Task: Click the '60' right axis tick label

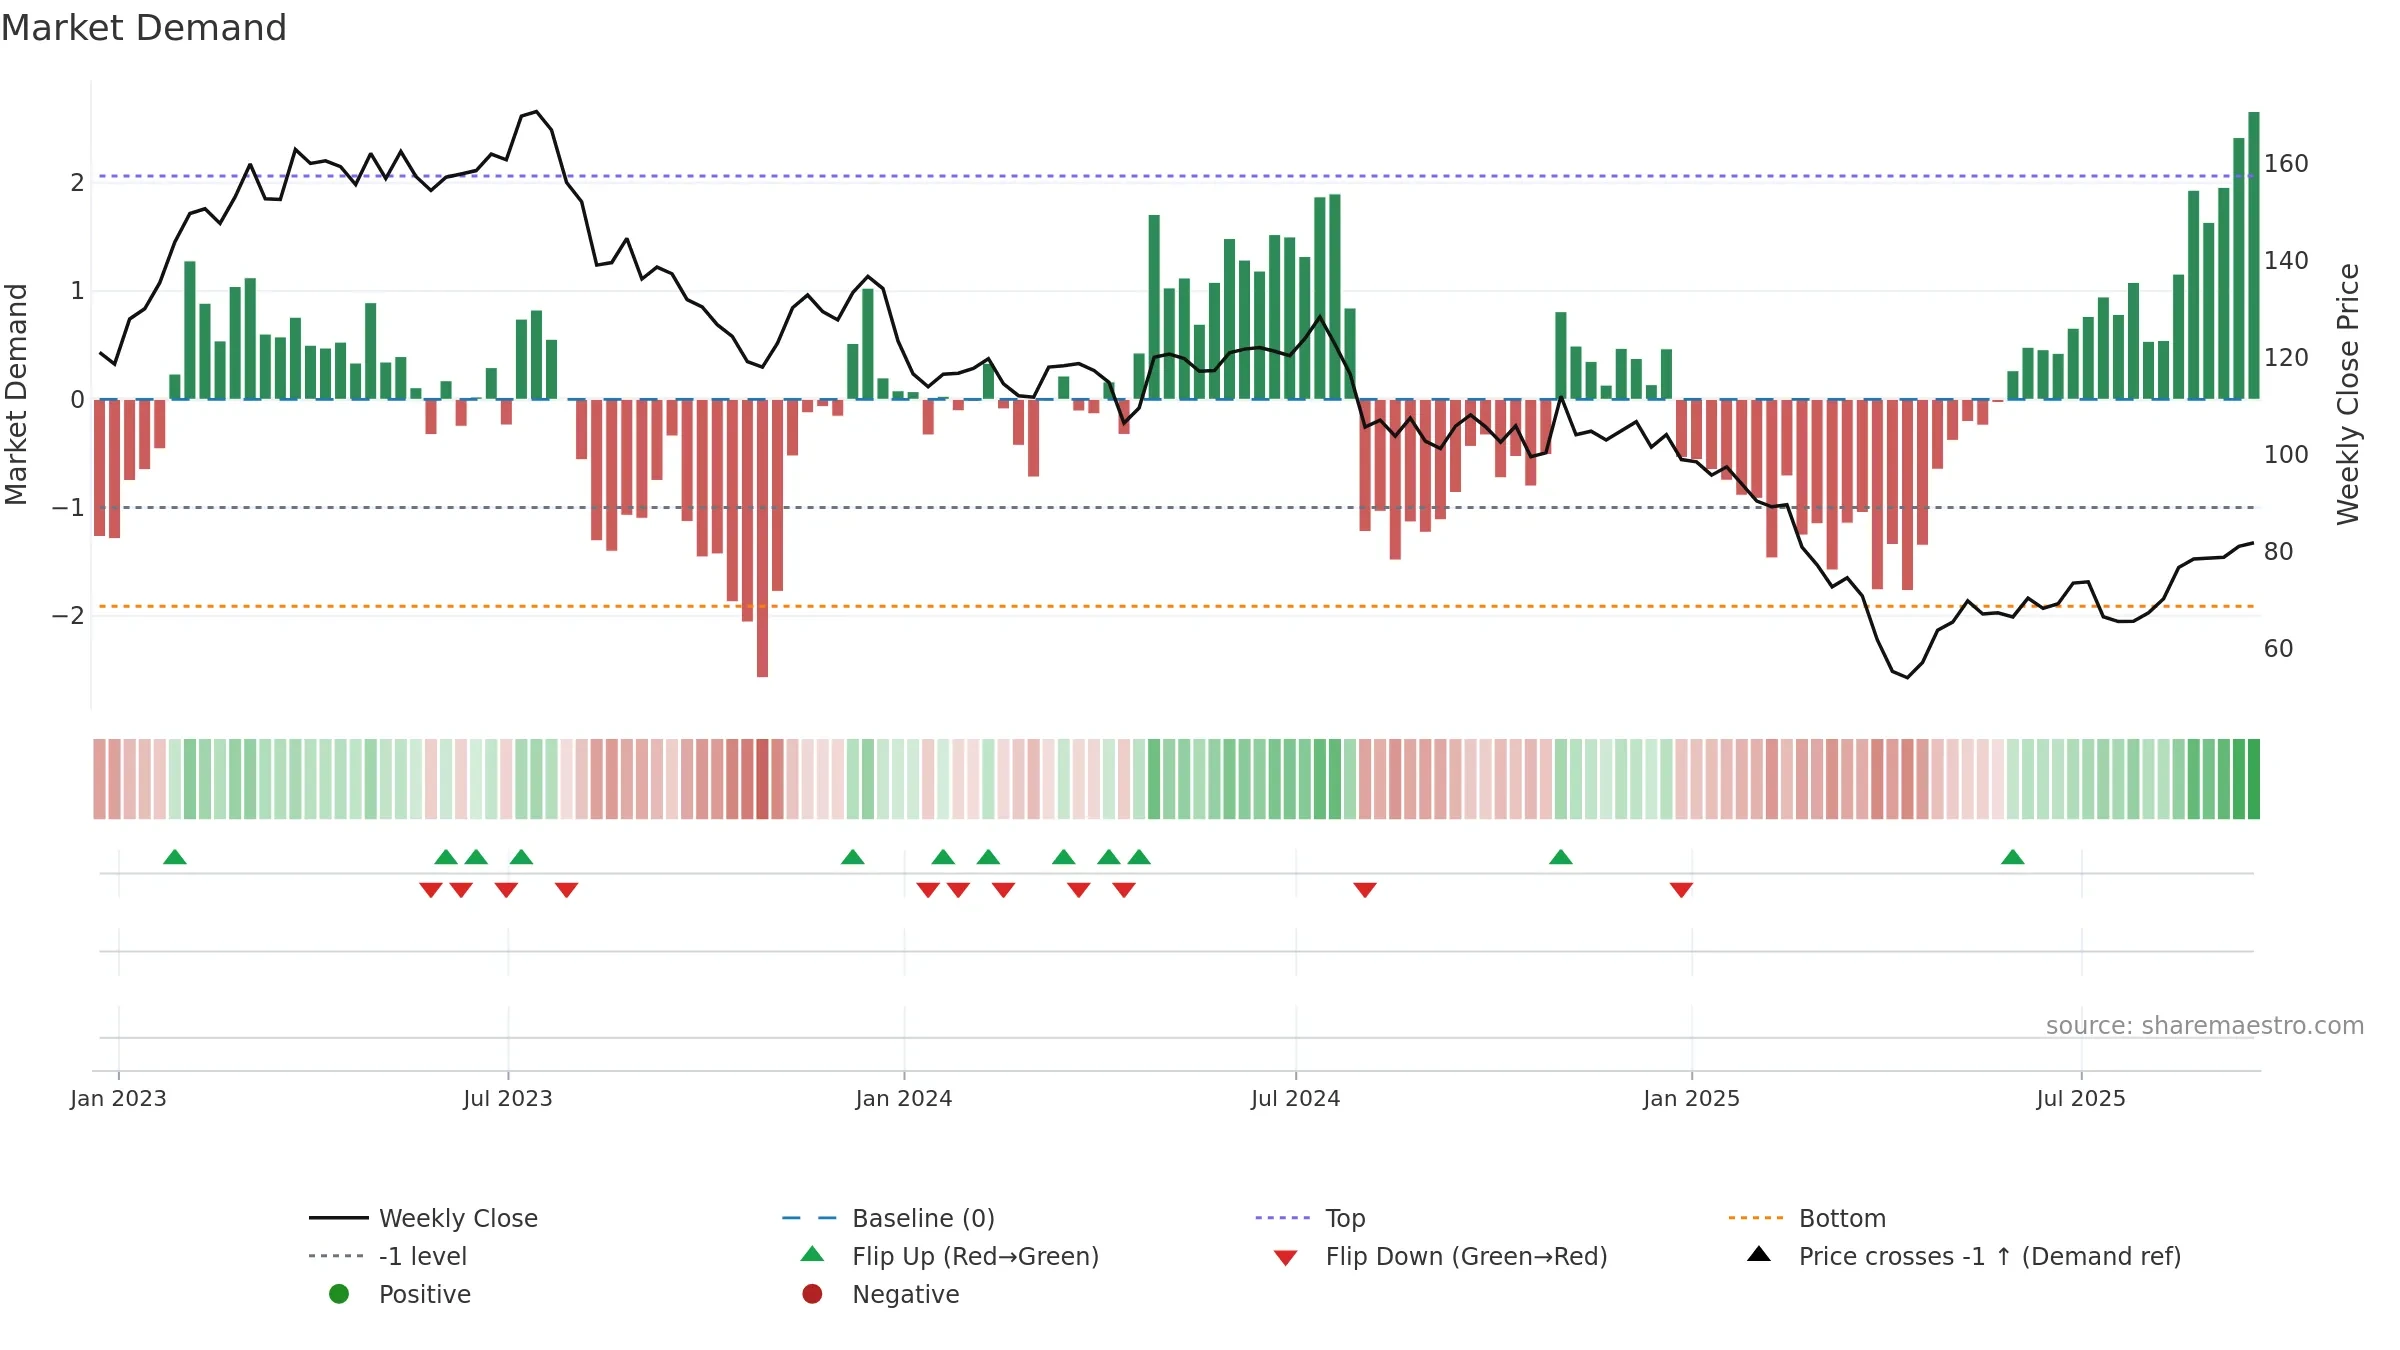Action: pos(2278,648)
